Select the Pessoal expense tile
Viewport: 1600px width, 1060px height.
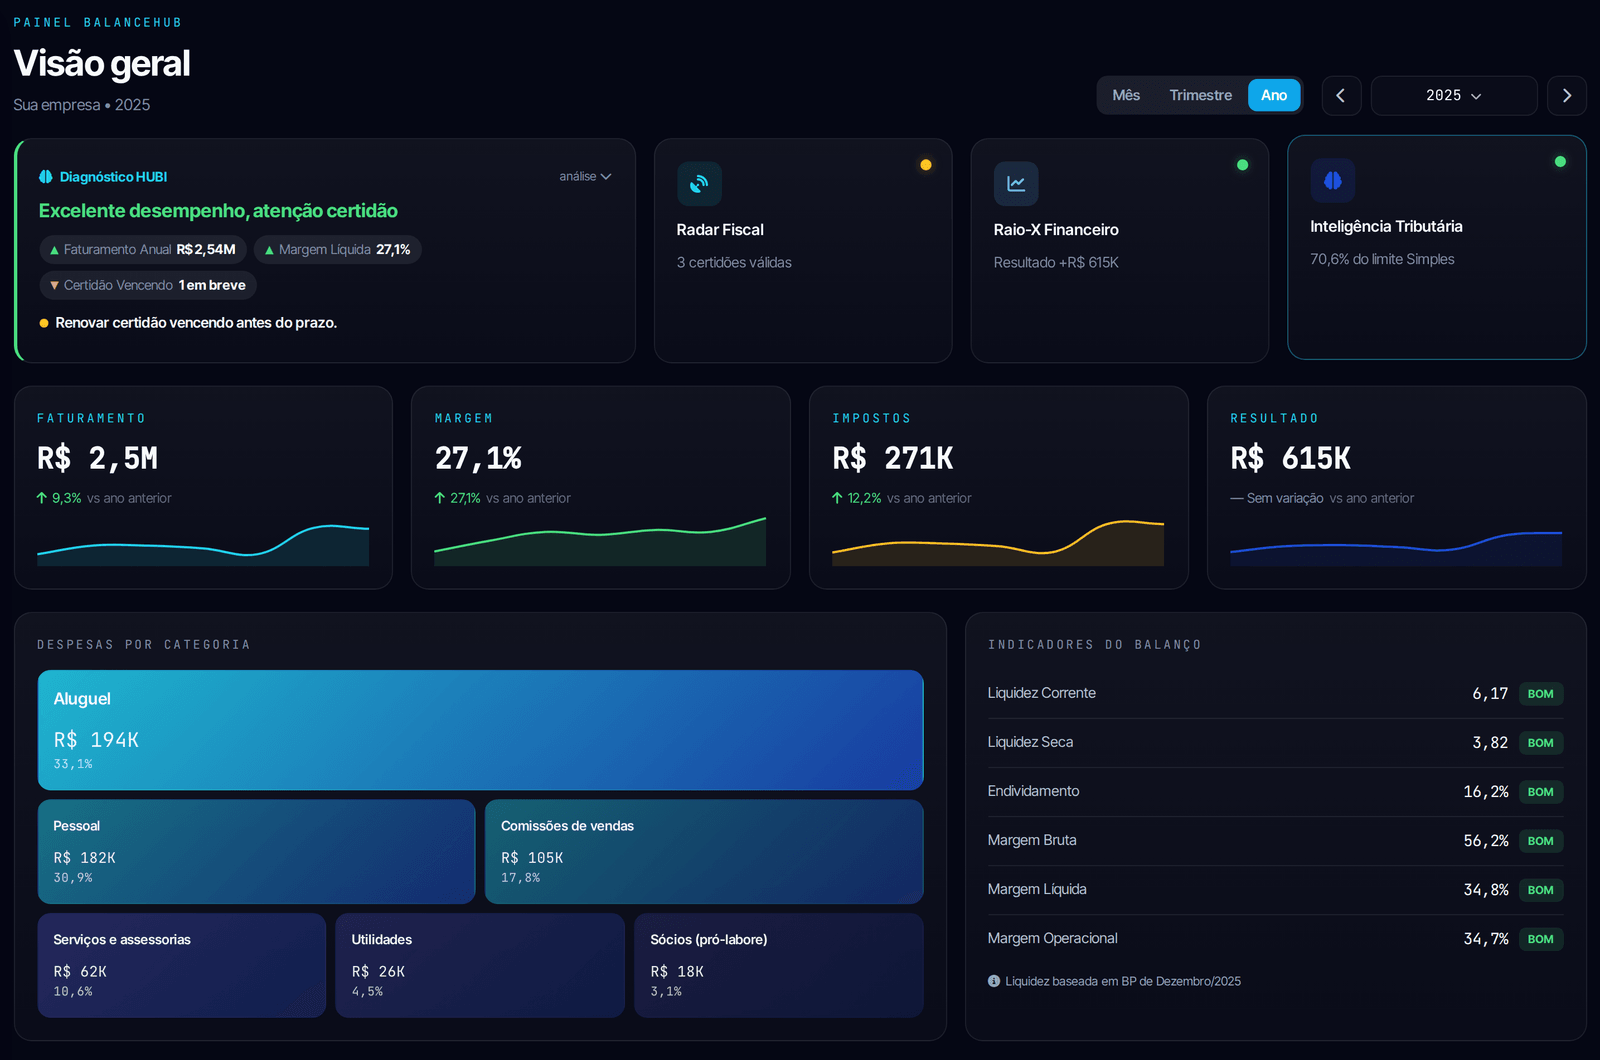(256, 851)
